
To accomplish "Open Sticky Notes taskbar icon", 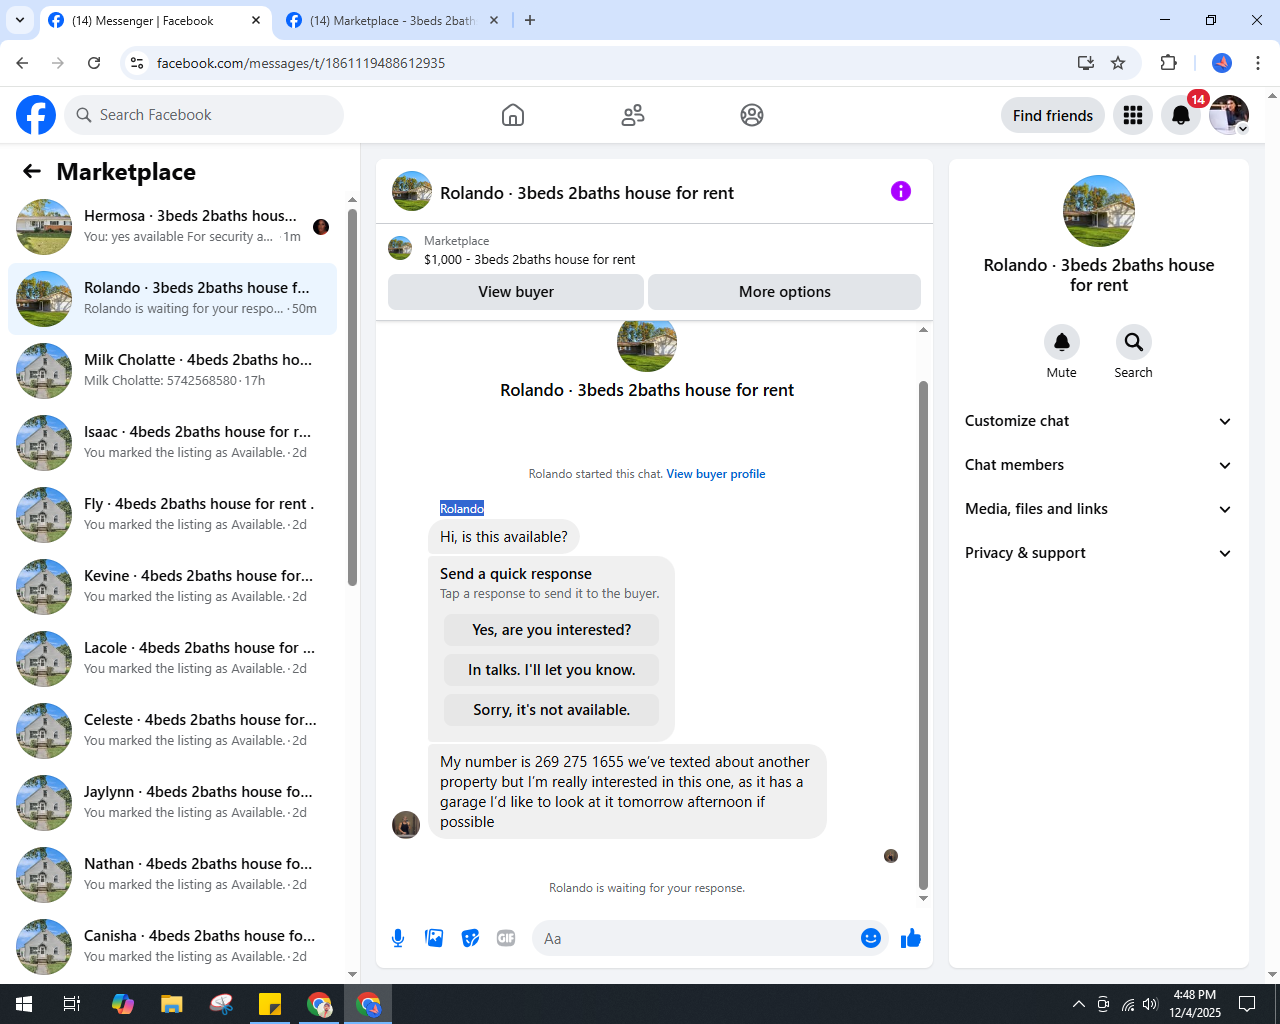I will (270, 1004).
